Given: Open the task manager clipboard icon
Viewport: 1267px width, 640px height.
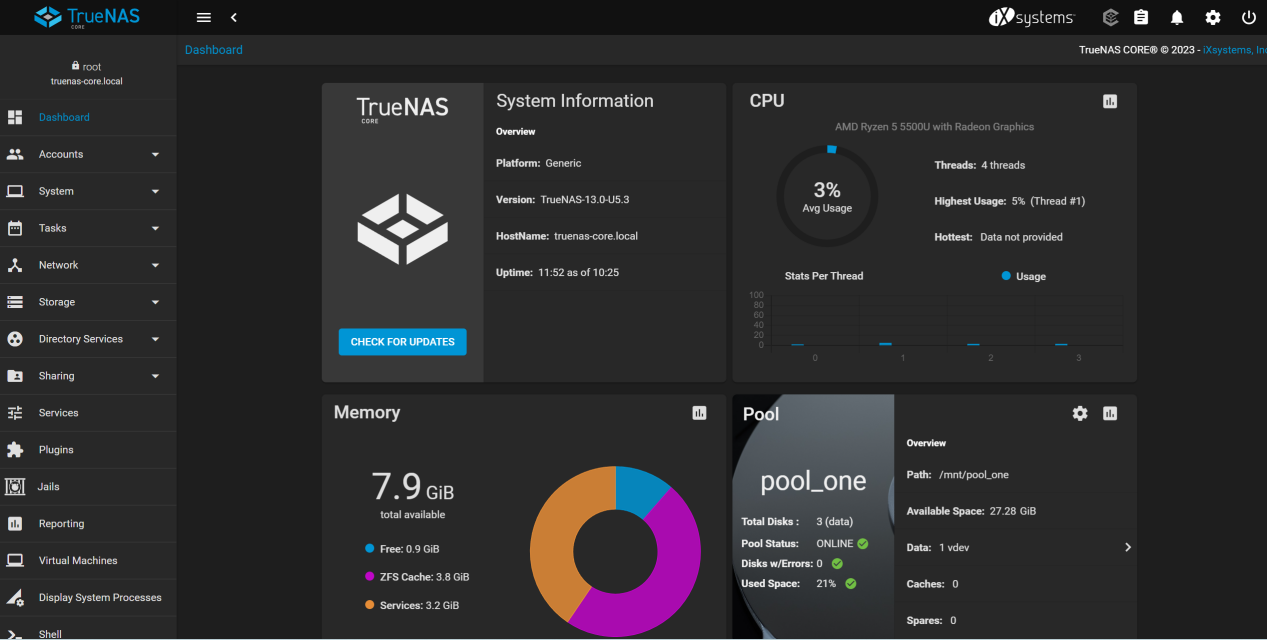Looking at the screenshot, I should coord(1141,18).
